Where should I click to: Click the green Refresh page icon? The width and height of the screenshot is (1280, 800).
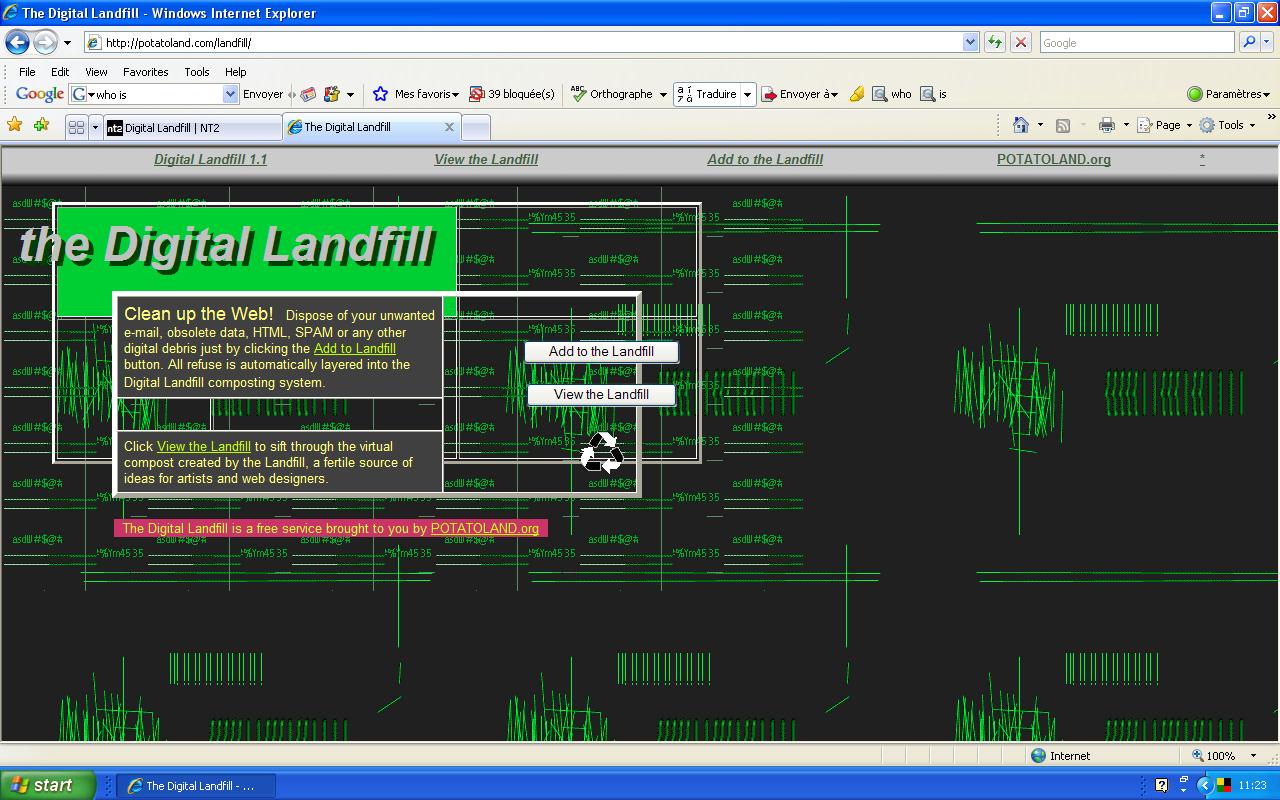coord(995,42)
